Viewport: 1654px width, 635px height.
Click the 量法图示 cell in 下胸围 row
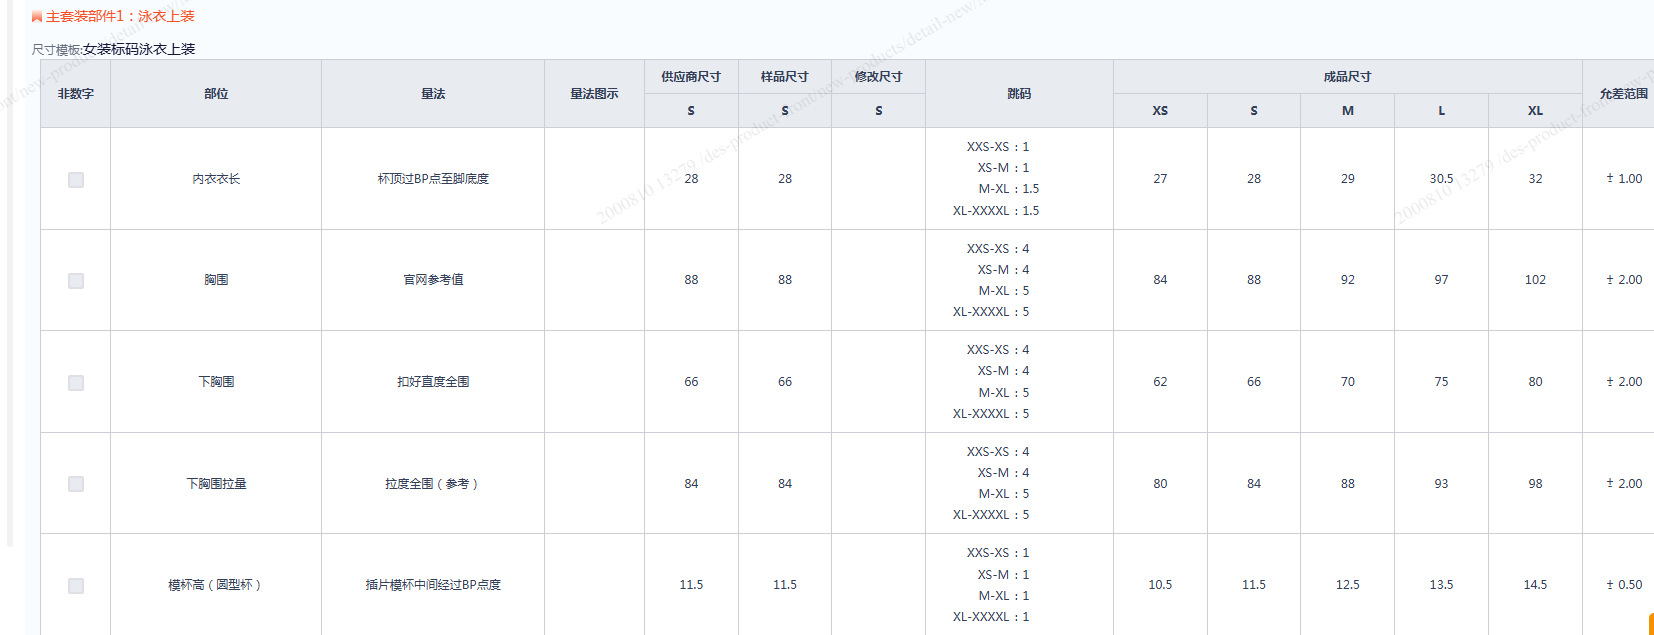pos(594,382)
